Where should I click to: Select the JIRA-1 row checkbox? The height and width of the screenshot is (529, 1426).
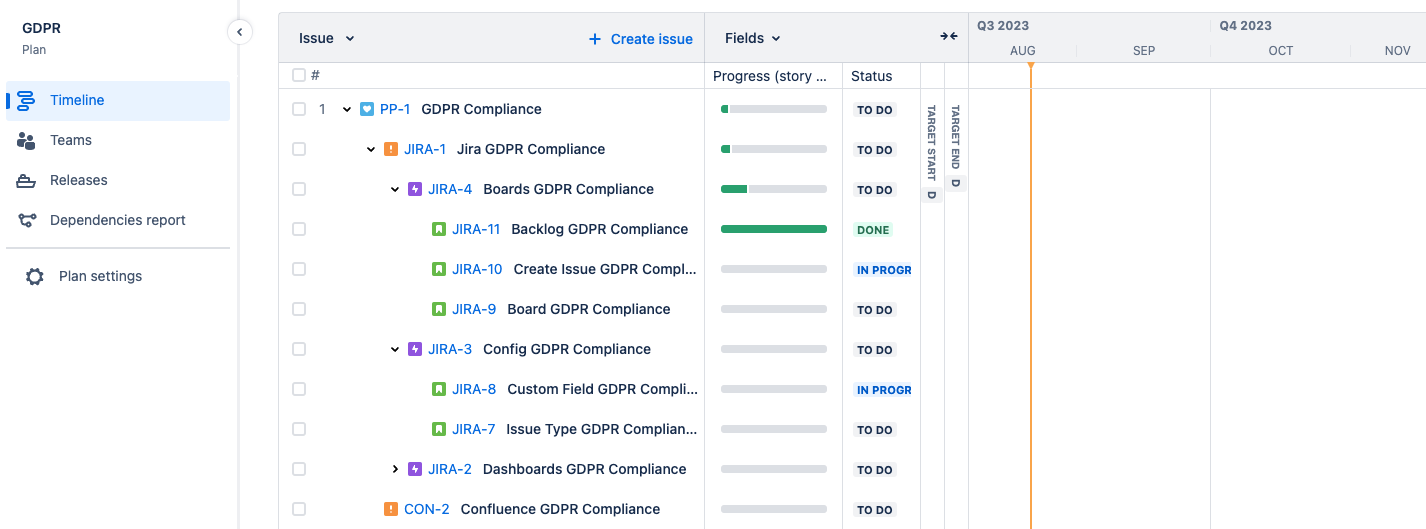(x=299, y=149)
